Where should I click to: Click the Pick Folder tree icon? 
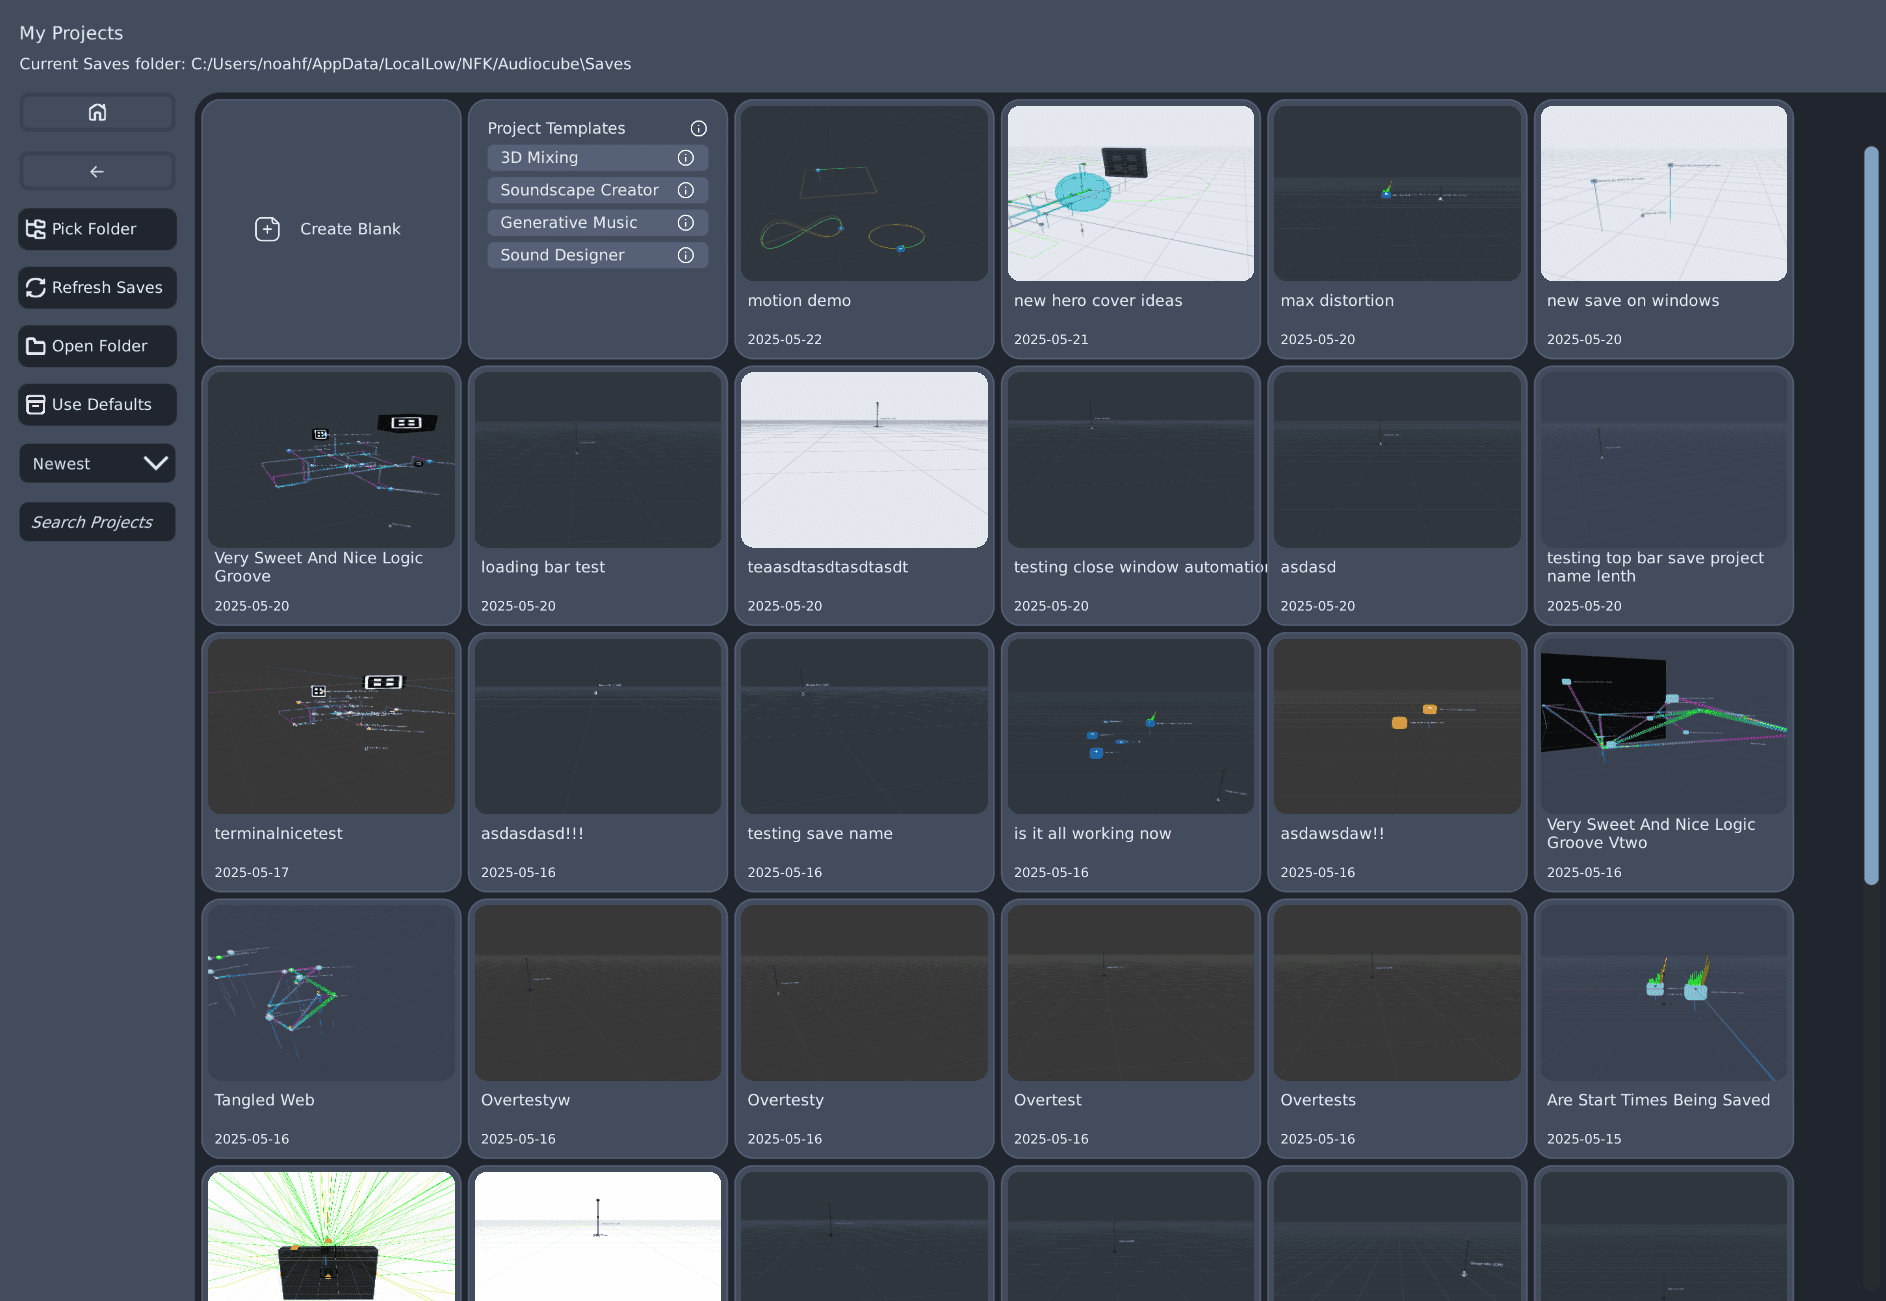(36, 229)
